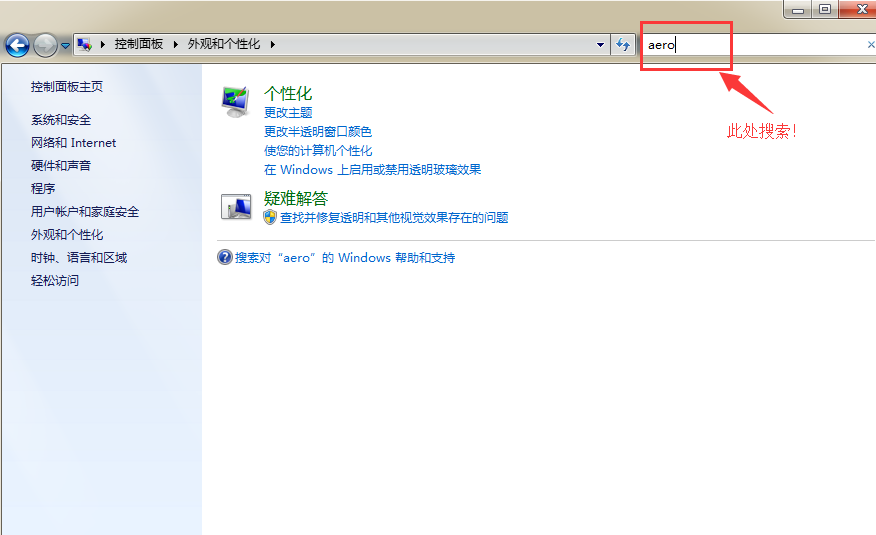Open 时钟、语言和区域 category
This screenshot has height=535, width=876.
(x=79, y=257)
